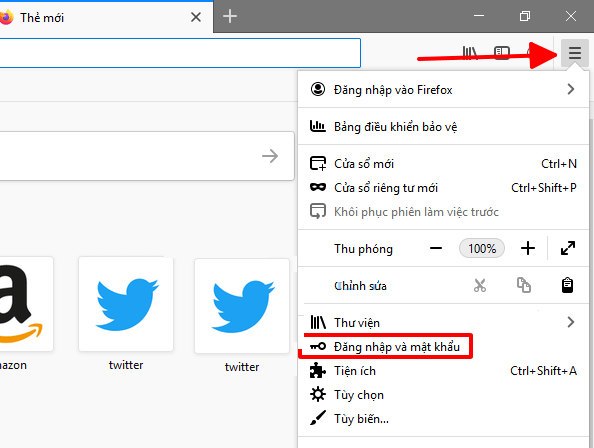Click the page search box

click(x=147, y=156)
